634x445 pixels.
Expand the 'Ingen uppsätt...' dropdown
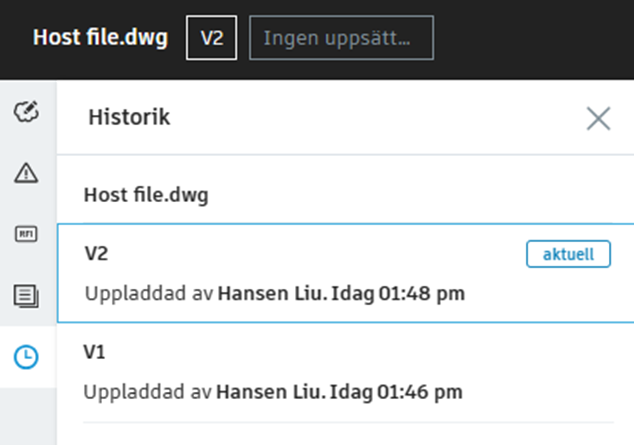click(x=341, y=38)
